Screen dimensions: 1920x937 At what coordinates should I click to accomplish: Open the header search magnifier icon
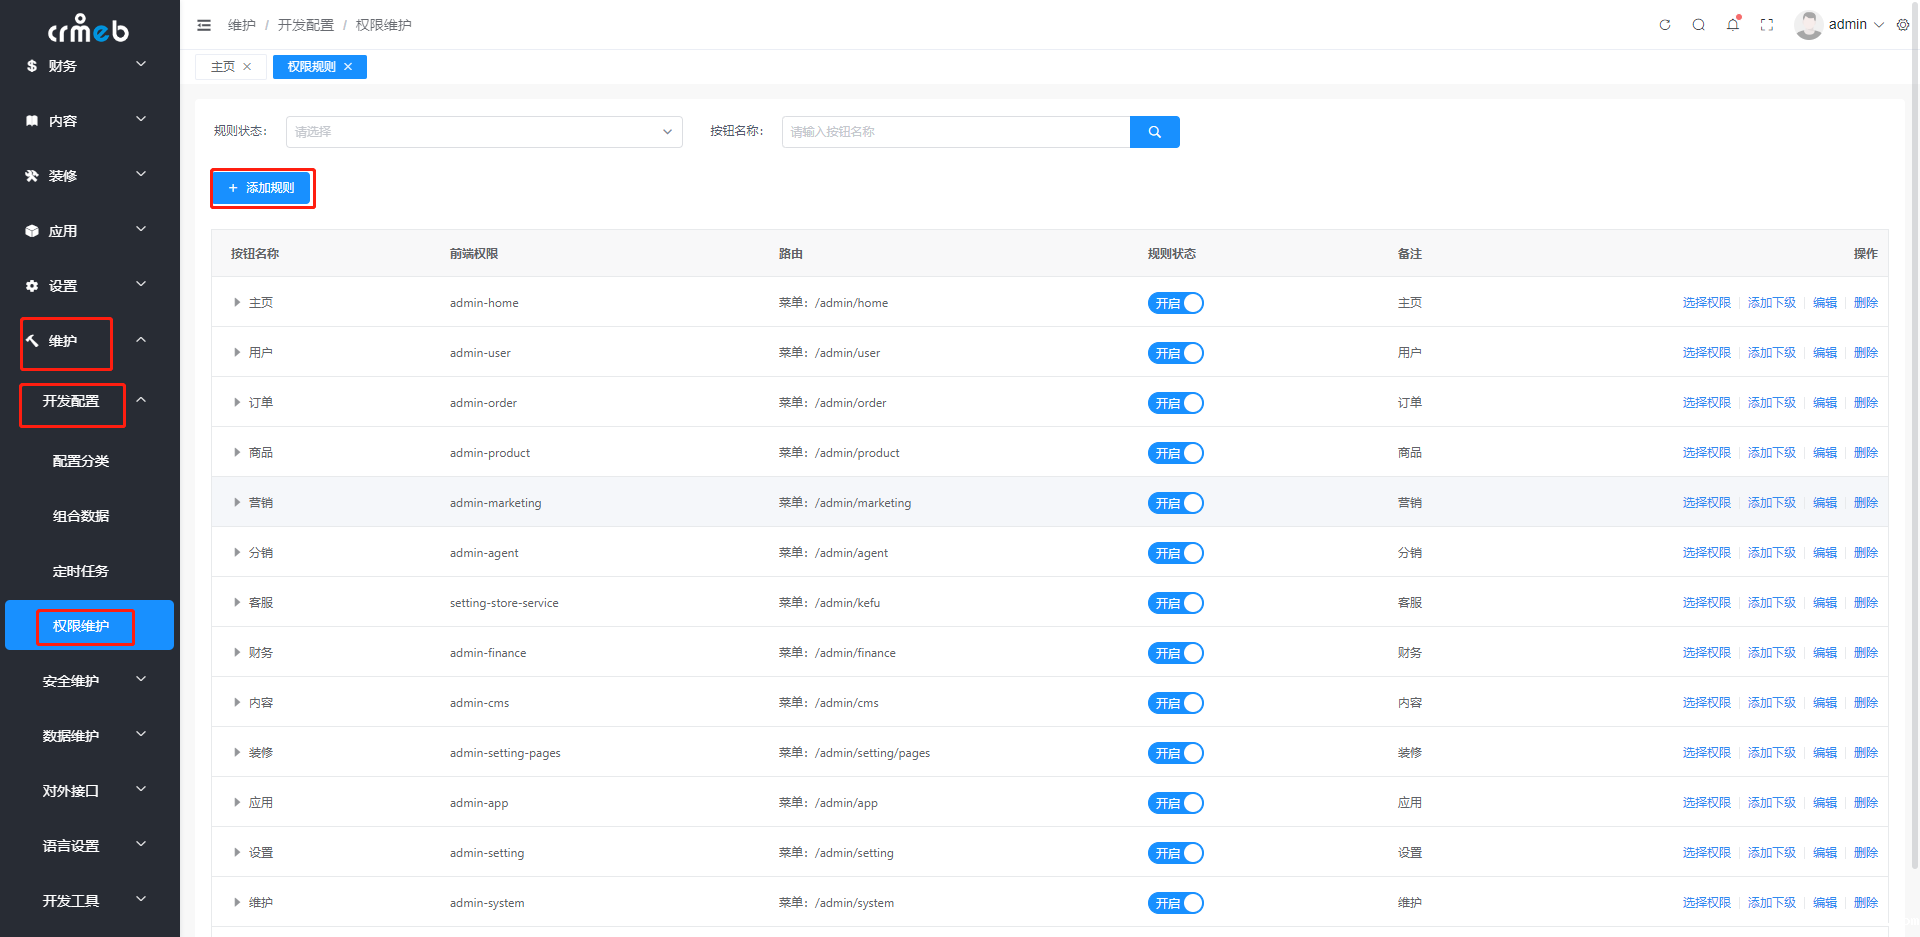click(1698, 25)
